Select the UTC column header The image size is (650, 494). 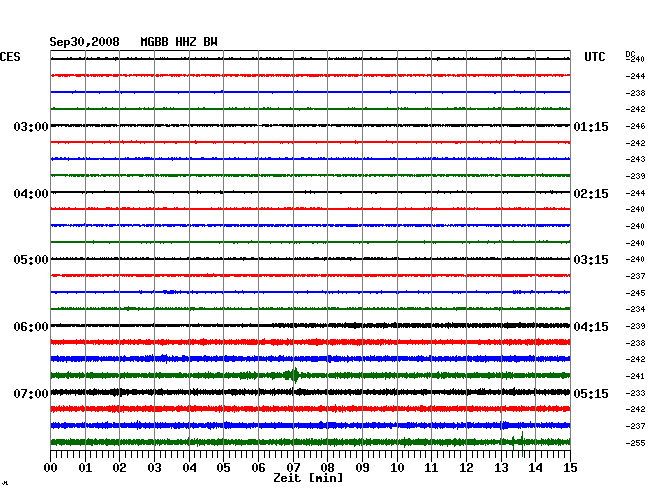(594, 57)
